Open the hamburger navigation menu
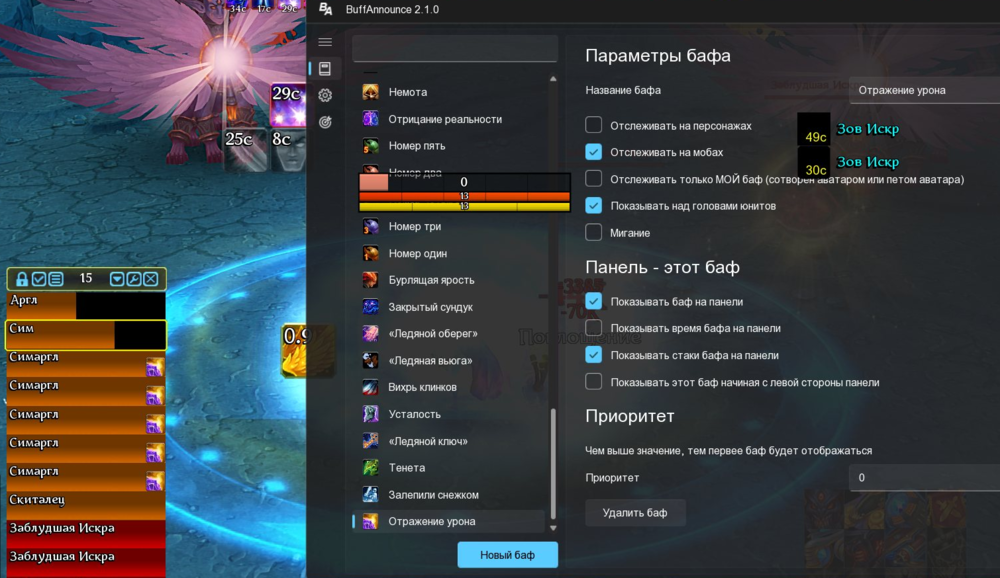The width and height of the screenshot is (1000, 578). [324, 42]
